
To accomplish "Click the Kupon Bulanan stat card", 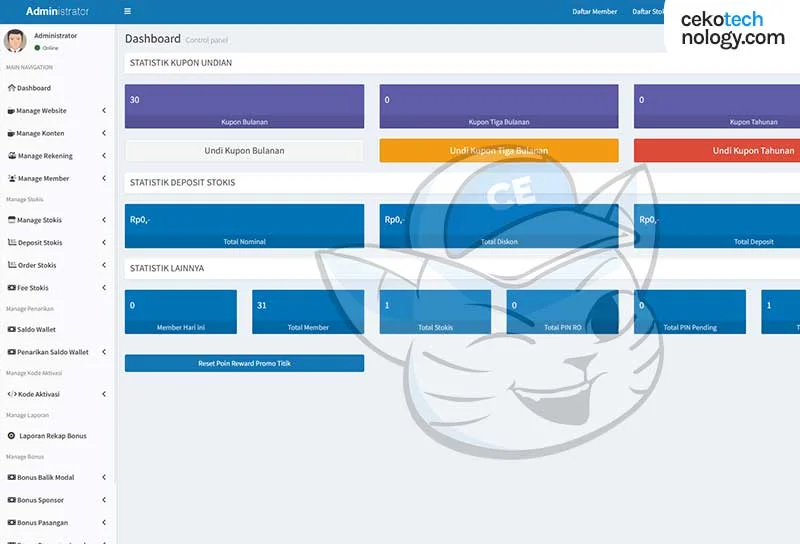I will (244, 106).
